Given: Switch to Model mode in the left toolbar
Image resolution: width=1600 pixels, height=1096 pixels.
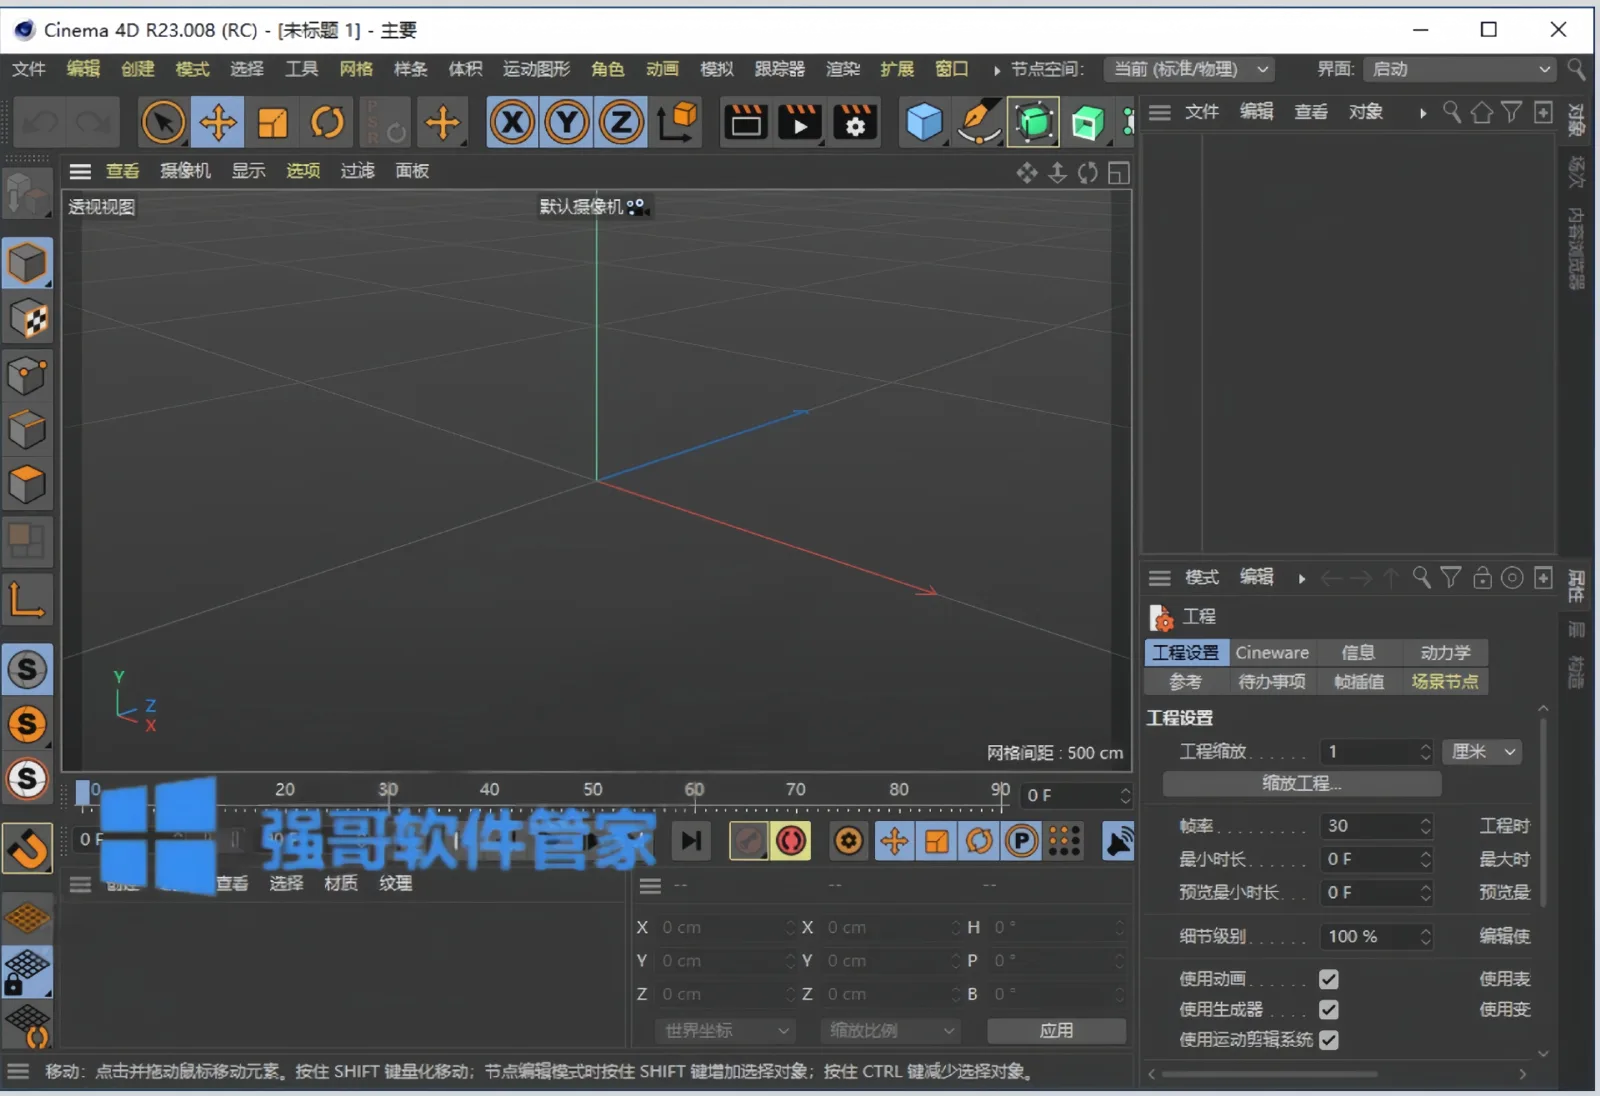Looking at the screenshot, I should pos(27,264).
